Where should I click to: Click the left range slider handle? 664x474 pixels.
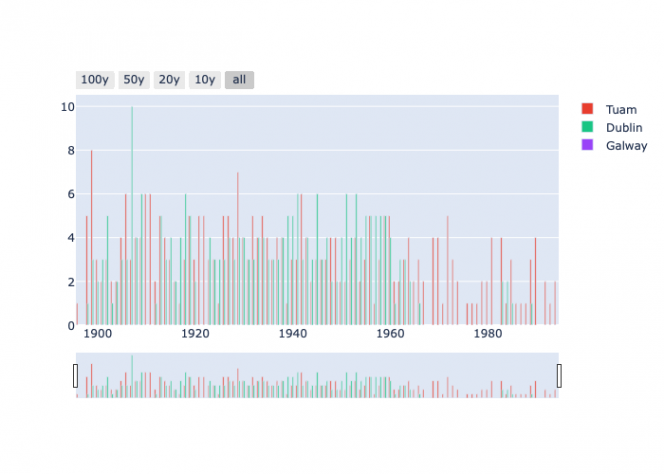(76, 376)
